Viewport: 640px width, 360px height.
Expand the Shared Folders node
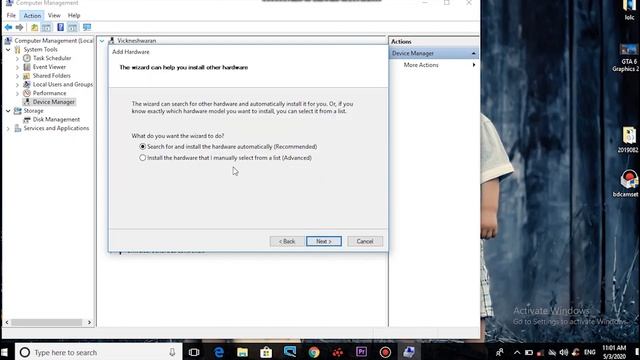(x=17, y=76)
